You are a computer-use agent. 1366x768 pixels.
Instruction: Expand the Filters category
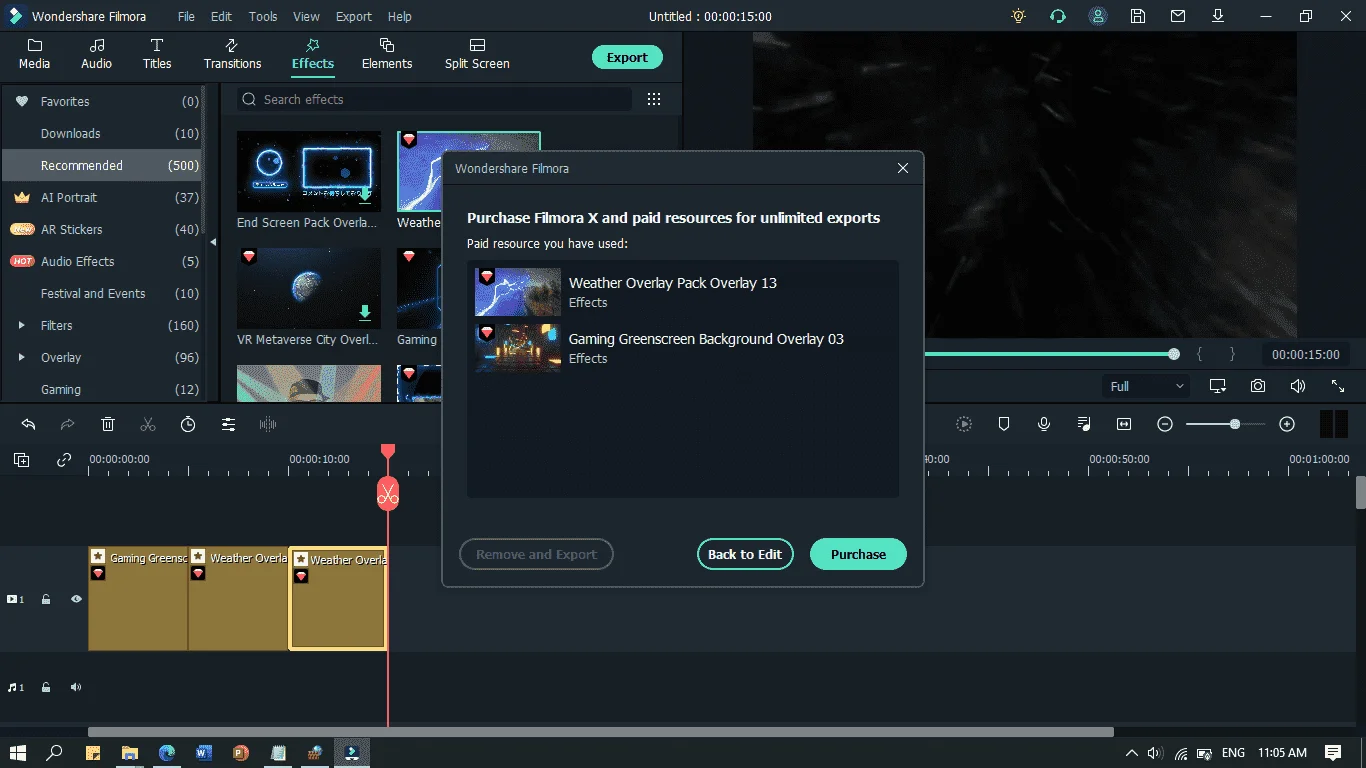pyautogui.click(x=22, y=325)
